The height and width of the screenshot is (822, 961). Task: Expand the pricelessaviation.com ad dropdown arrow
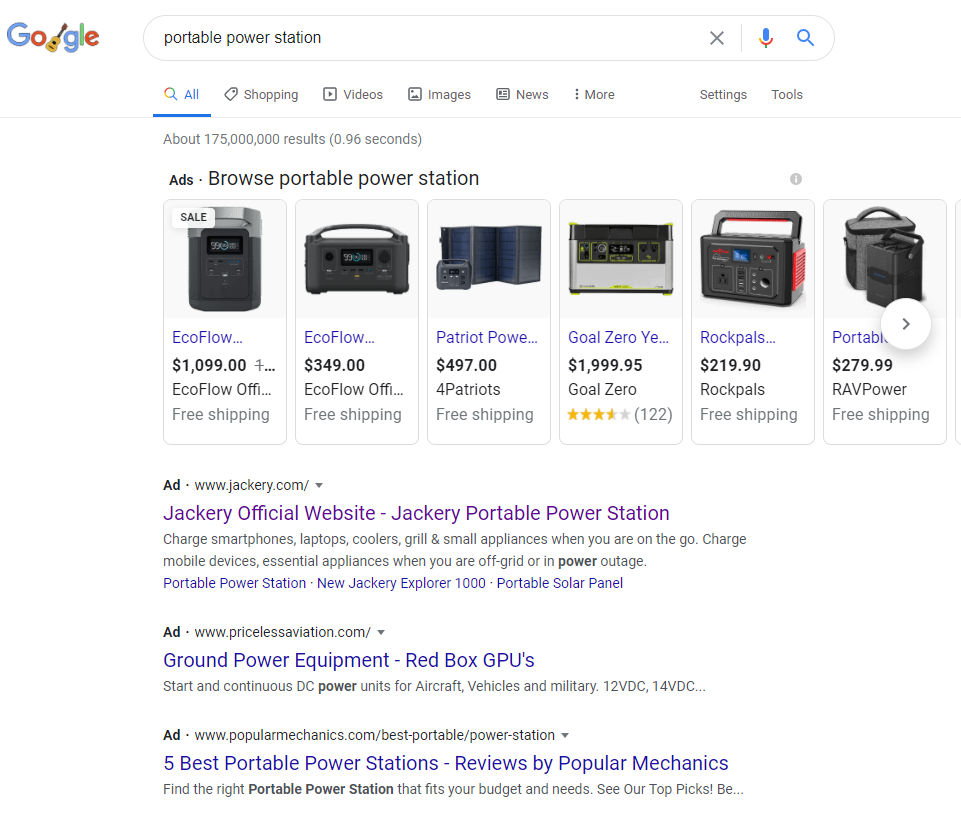click(381, 633)
